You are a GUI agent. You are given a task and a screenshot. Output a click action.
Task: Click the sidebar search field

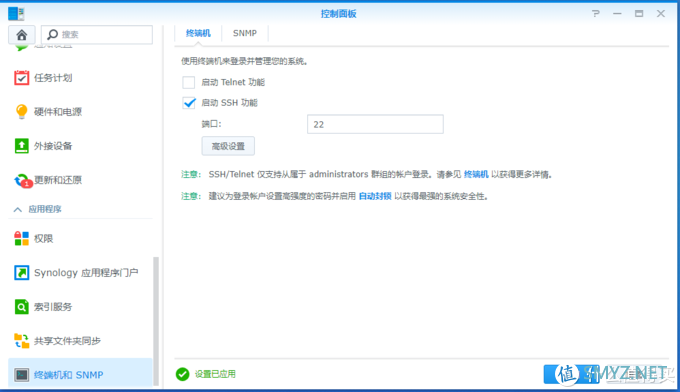pos(97,35)
